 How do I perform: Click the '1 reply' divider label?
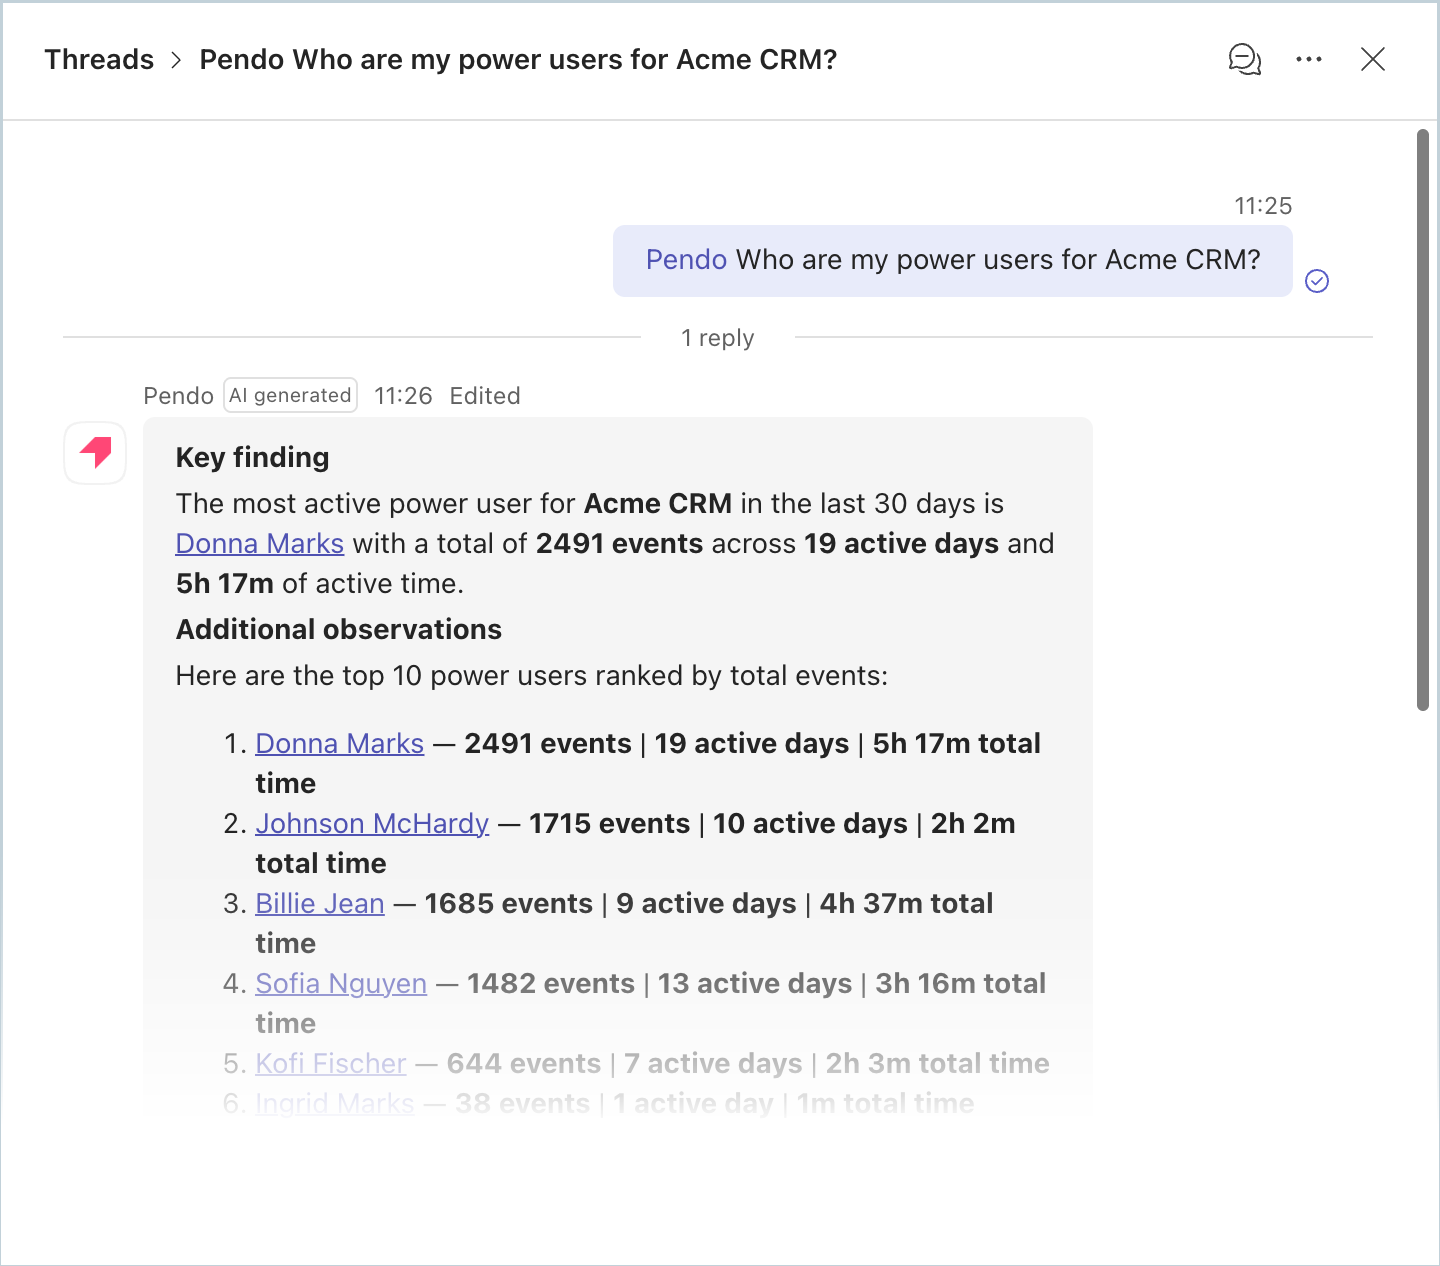point(718,338)
